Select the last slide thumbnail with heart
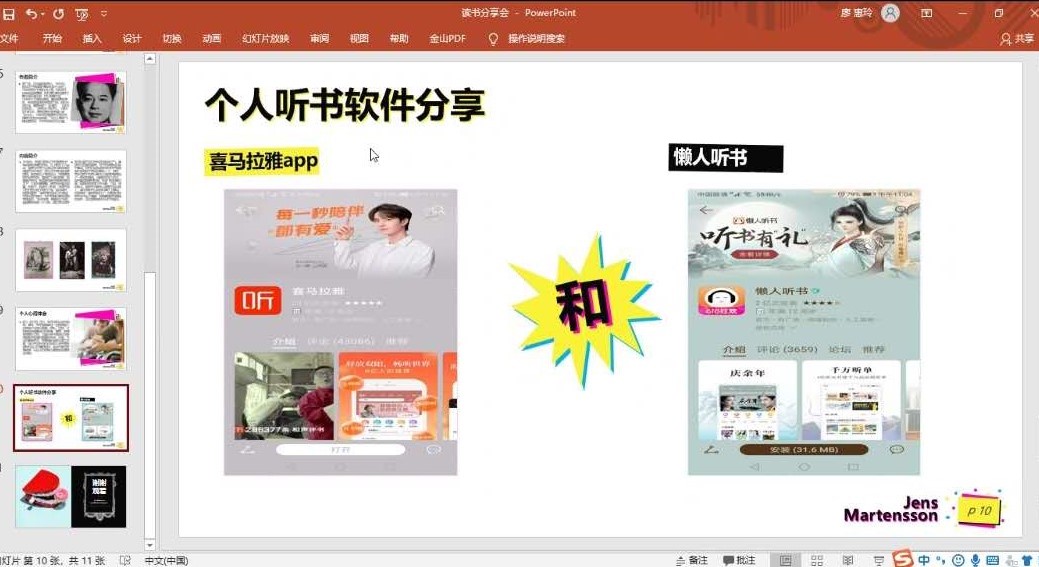 71,496
